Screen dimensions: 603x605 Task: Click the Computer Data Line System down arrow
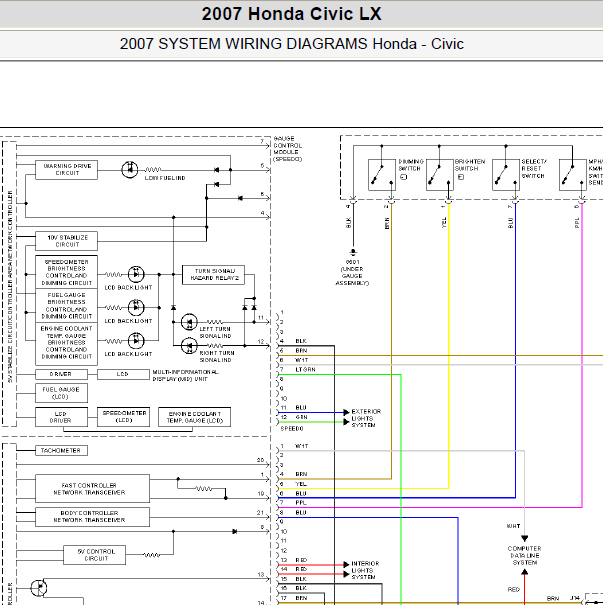pos(525,538)
